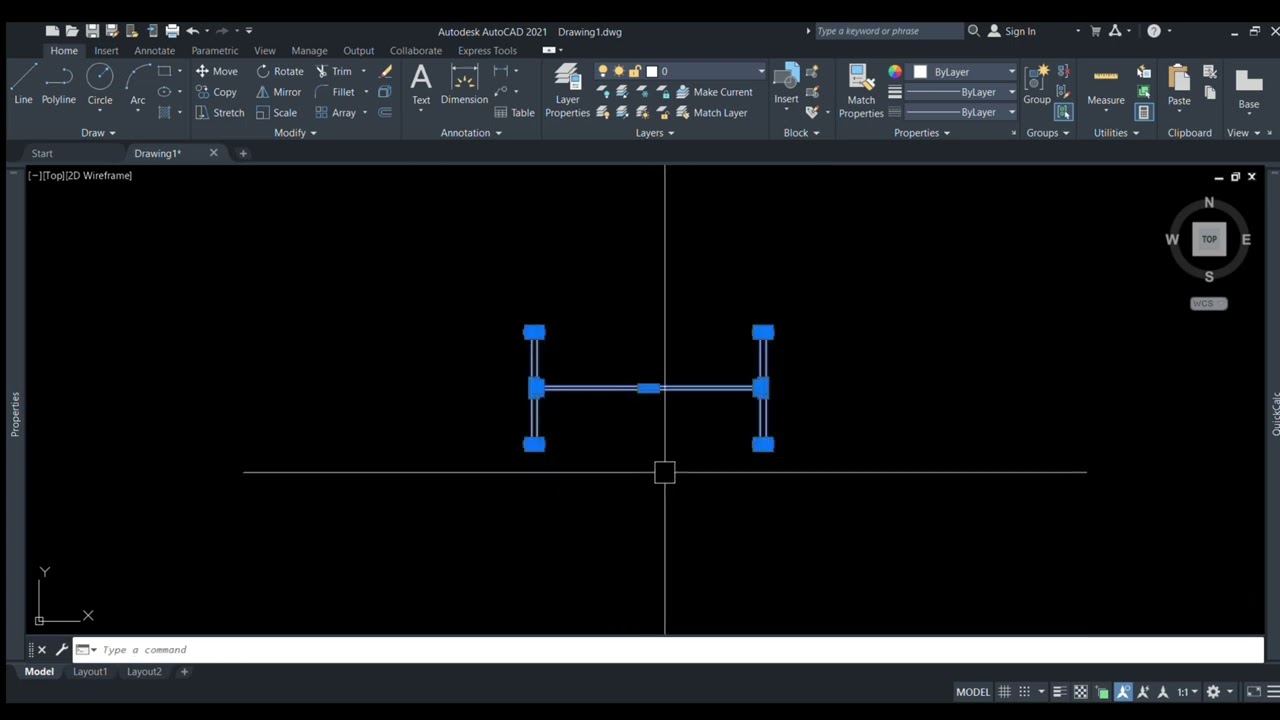Click the Save icon in quick access toolbar
This screenshot has height=720, width=1280.
(x=92, y=31)
